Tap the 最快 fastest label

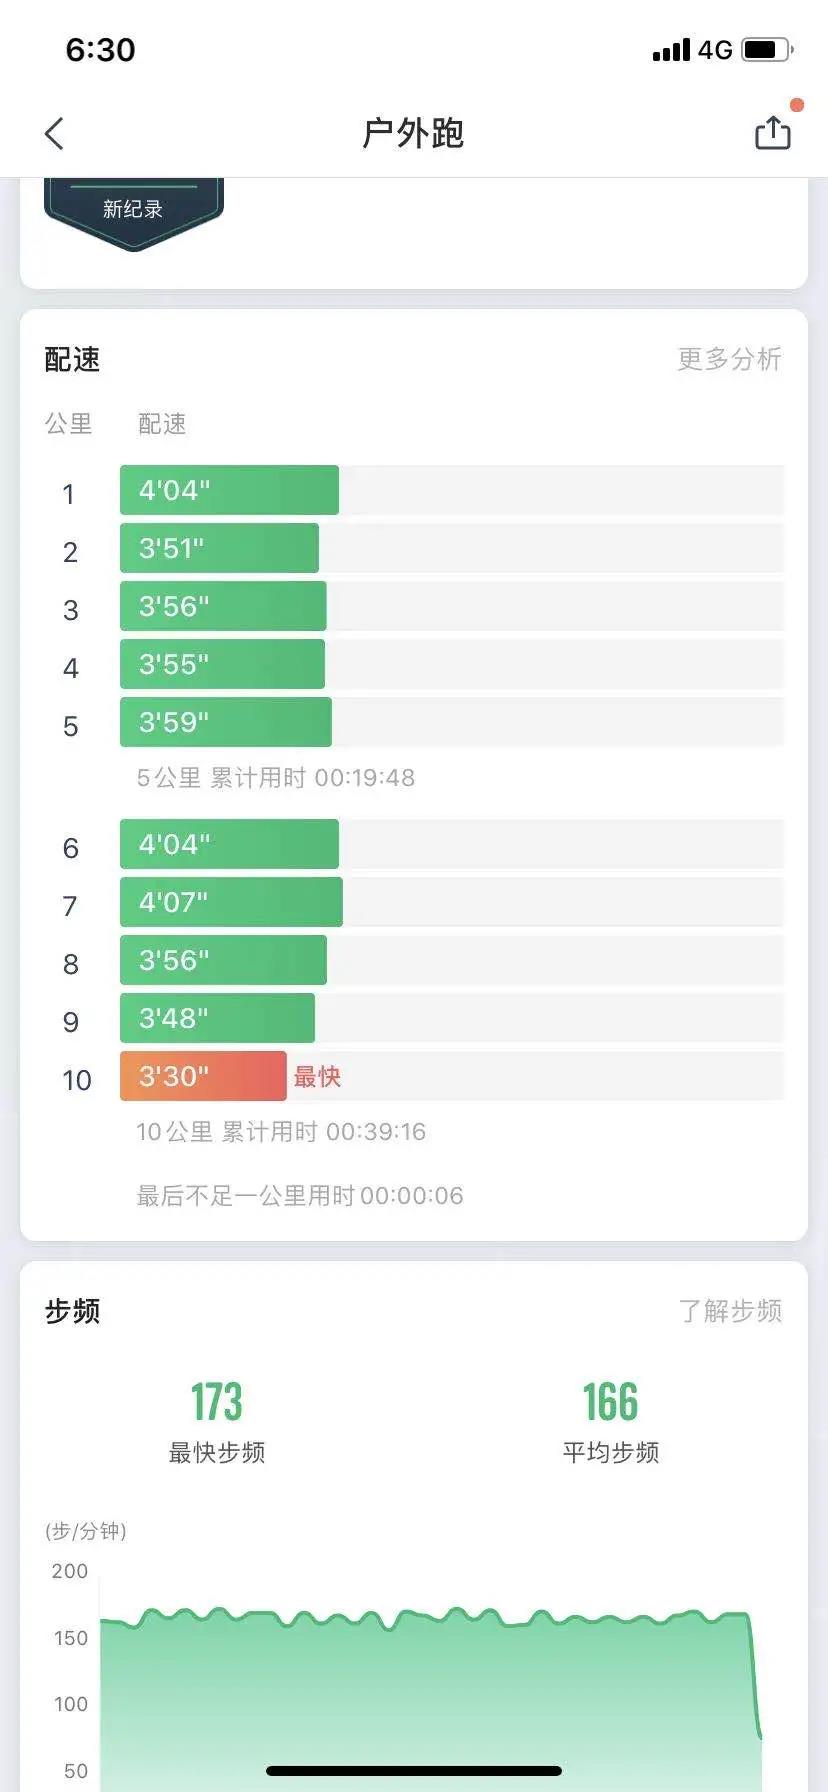317,1077
